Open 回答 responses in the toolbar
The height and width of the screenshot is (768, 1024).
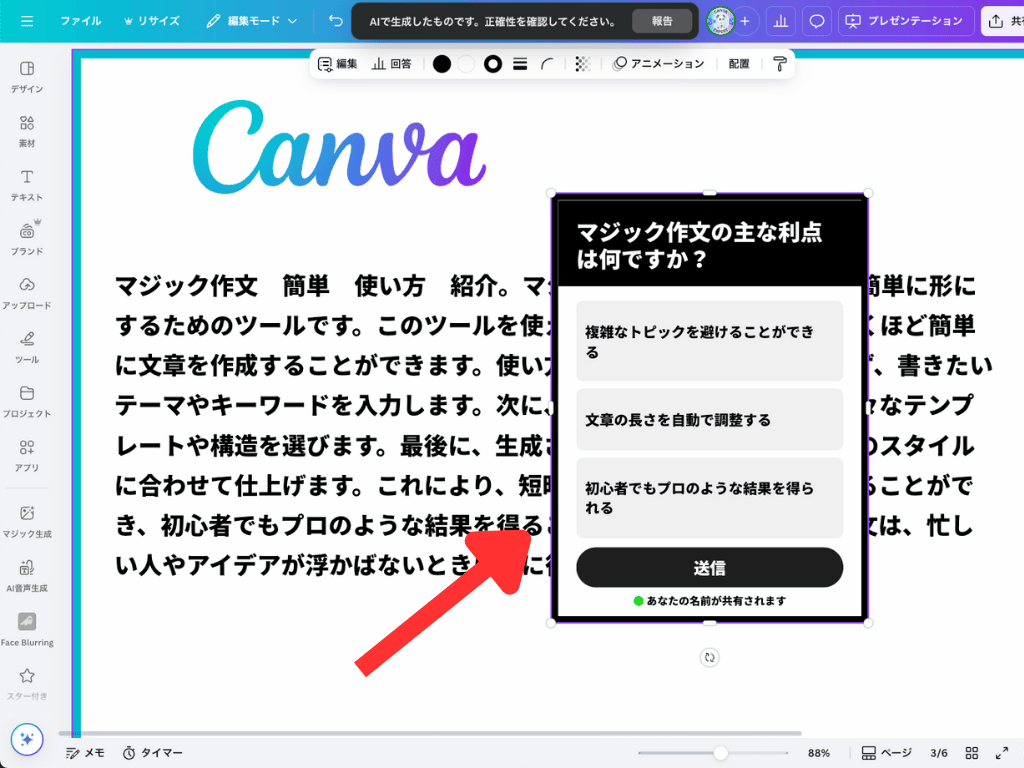click(392, 64)
